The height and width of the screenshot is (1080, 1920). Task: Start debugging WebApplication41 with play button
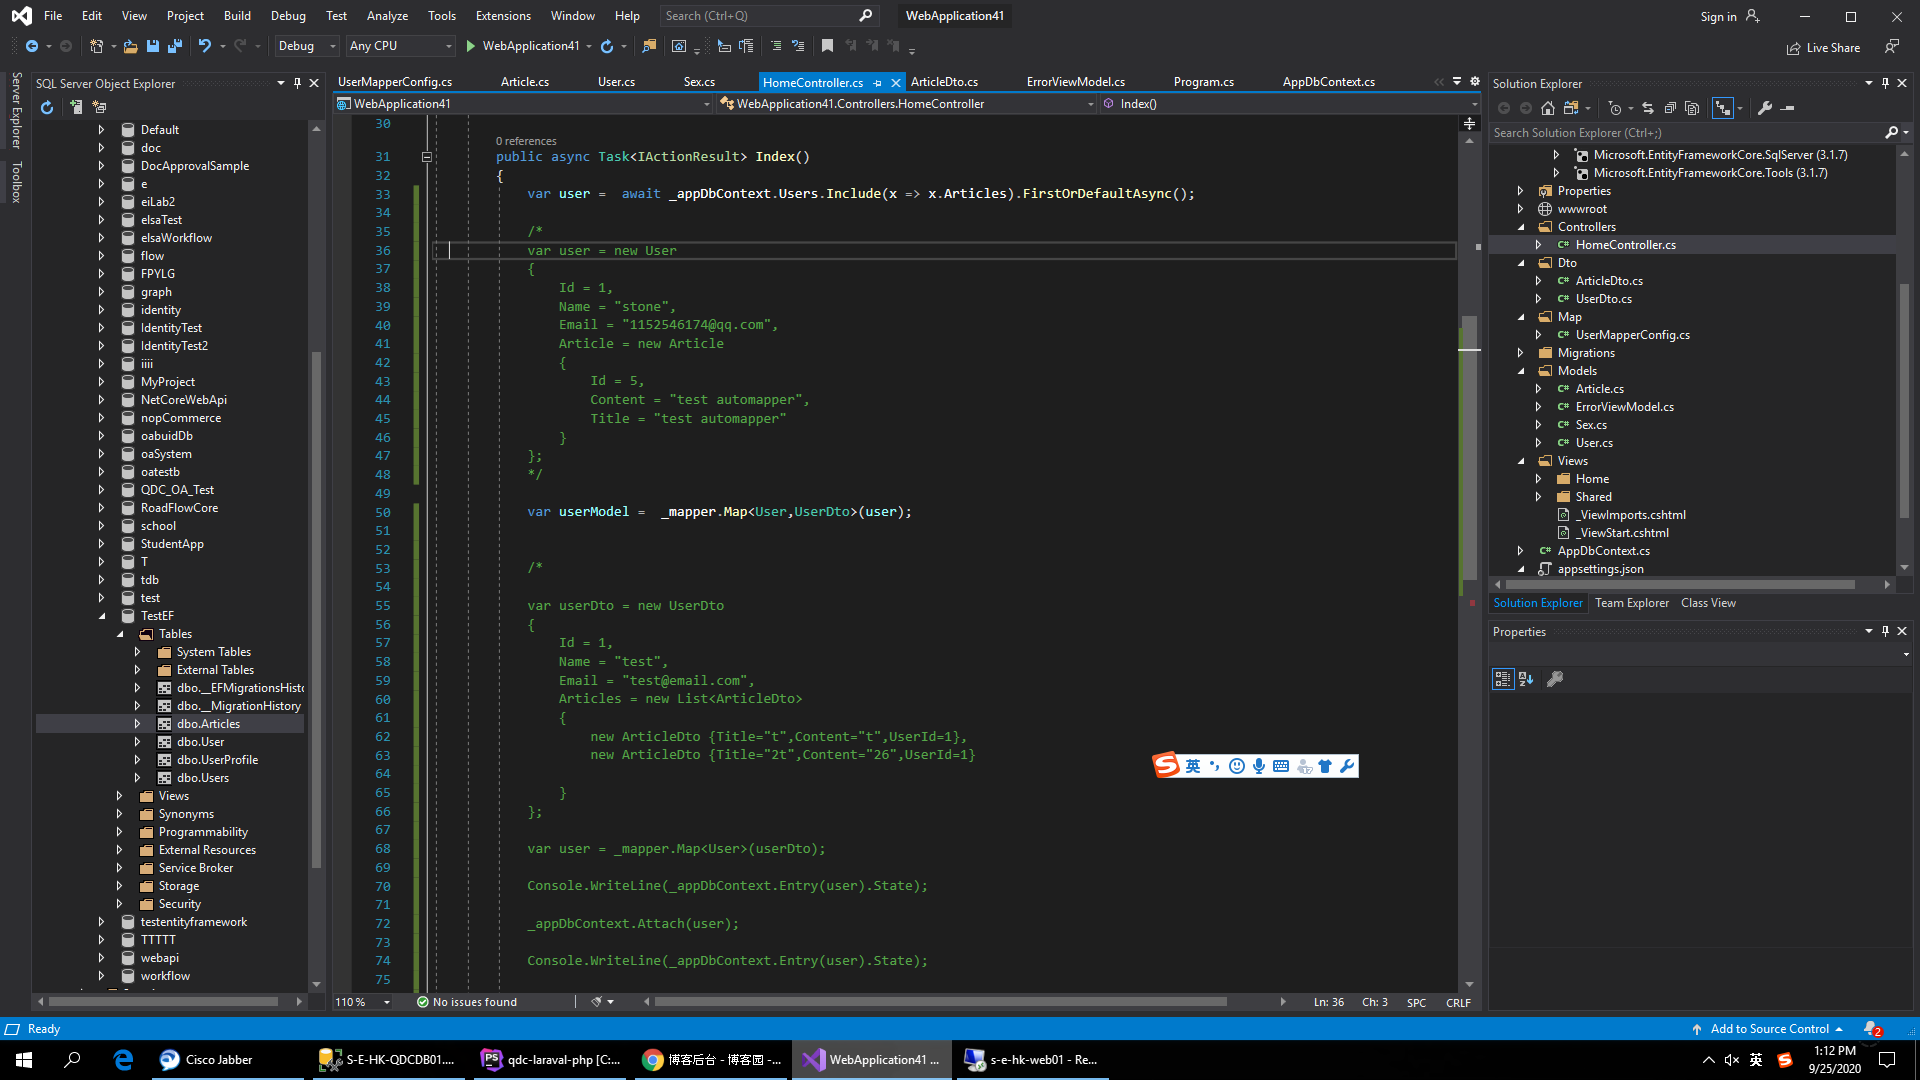pos(470,46)
